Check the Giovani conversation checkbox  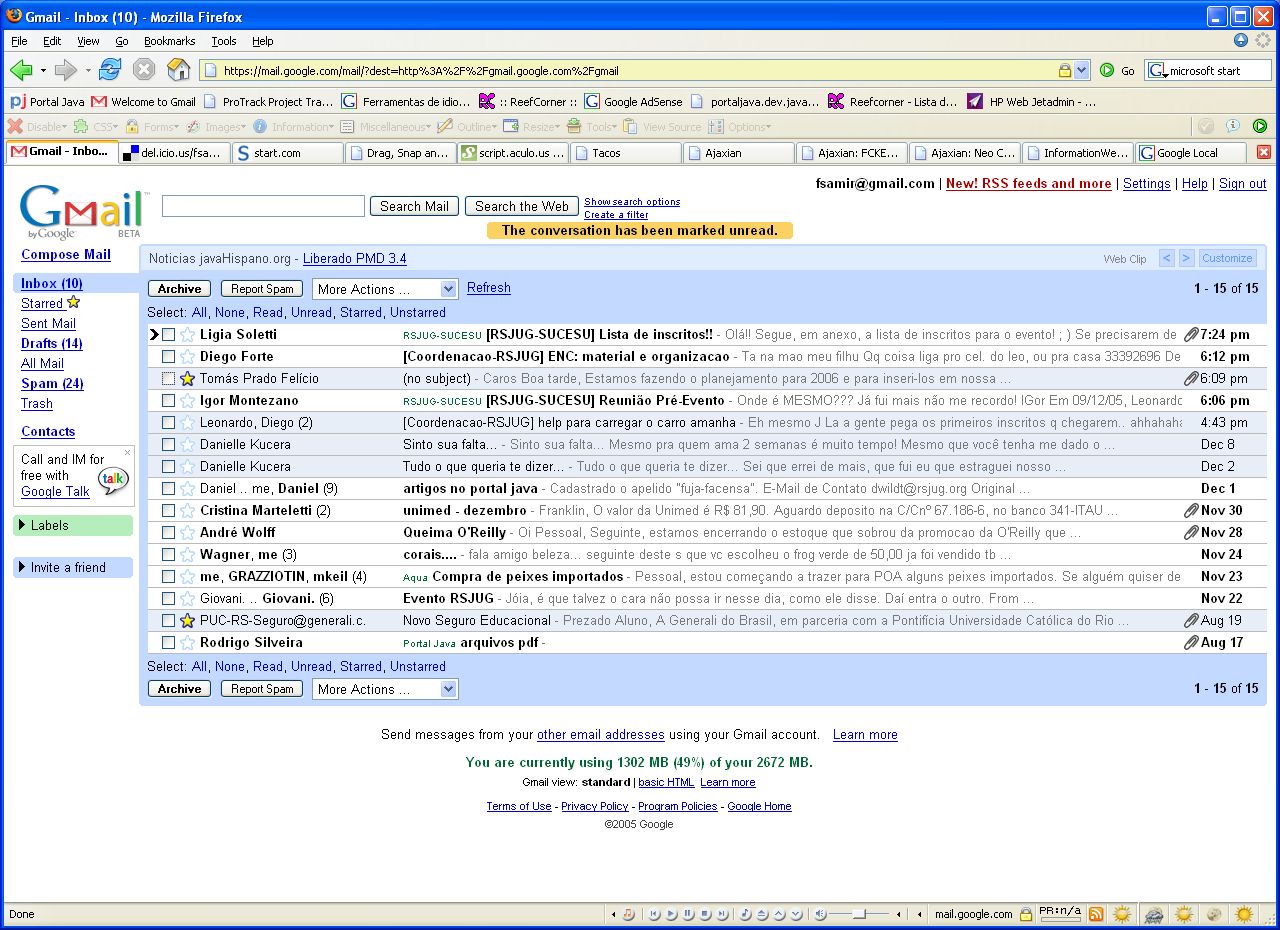click(x=168, y=599)
